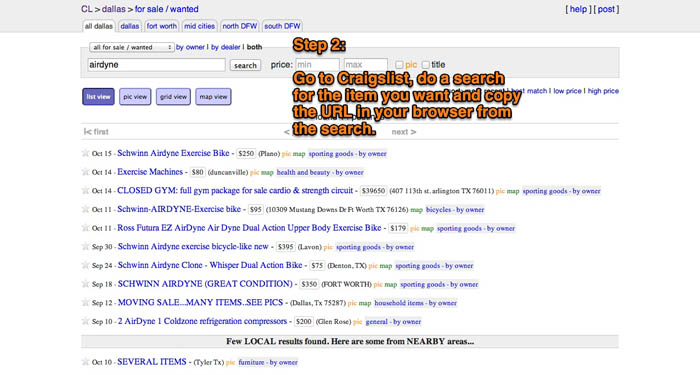Image resolution: width=700 pixels, height=375 pixels.
Task: Click the search button
Action: click(246, 65)
